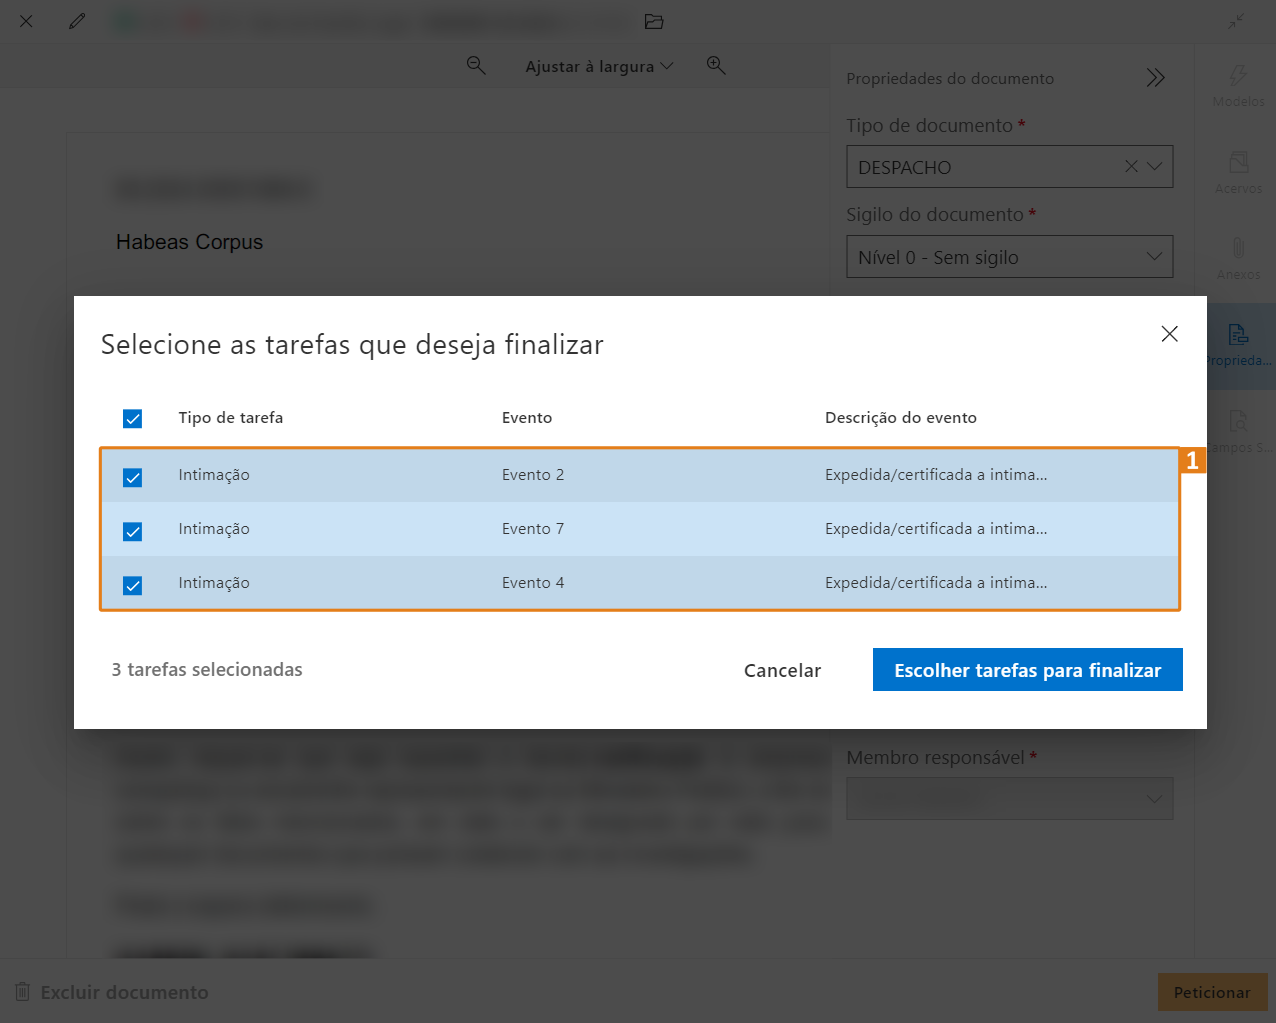This screenshot has height=1023, width=1276.
Task: Open the Acervos sidebar panel
Action: point(1238,172)
